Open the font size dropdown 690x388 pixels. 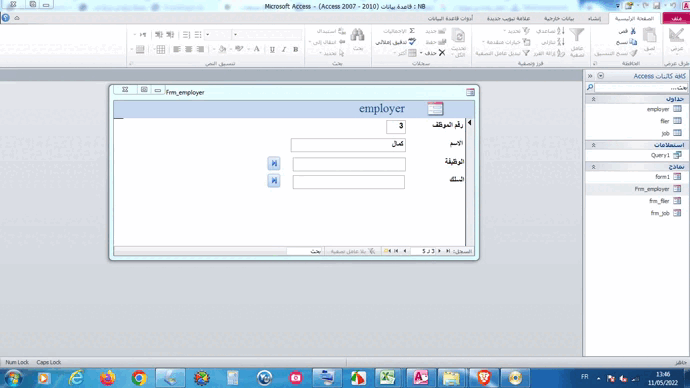click(208, 35)
